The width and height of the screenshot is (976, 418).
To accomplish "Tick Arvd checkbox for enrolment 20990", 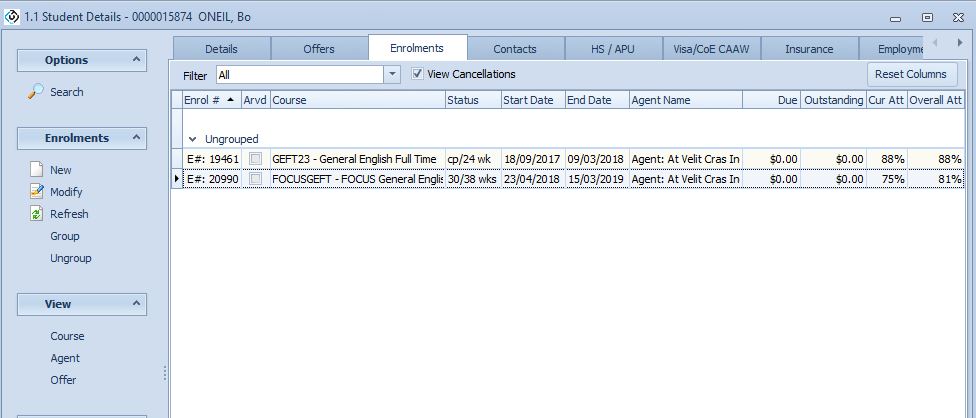I will 255,179.
